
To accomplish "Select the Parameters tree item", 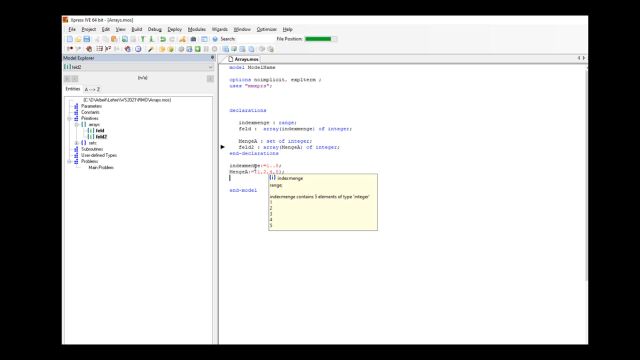I will 91,106.
